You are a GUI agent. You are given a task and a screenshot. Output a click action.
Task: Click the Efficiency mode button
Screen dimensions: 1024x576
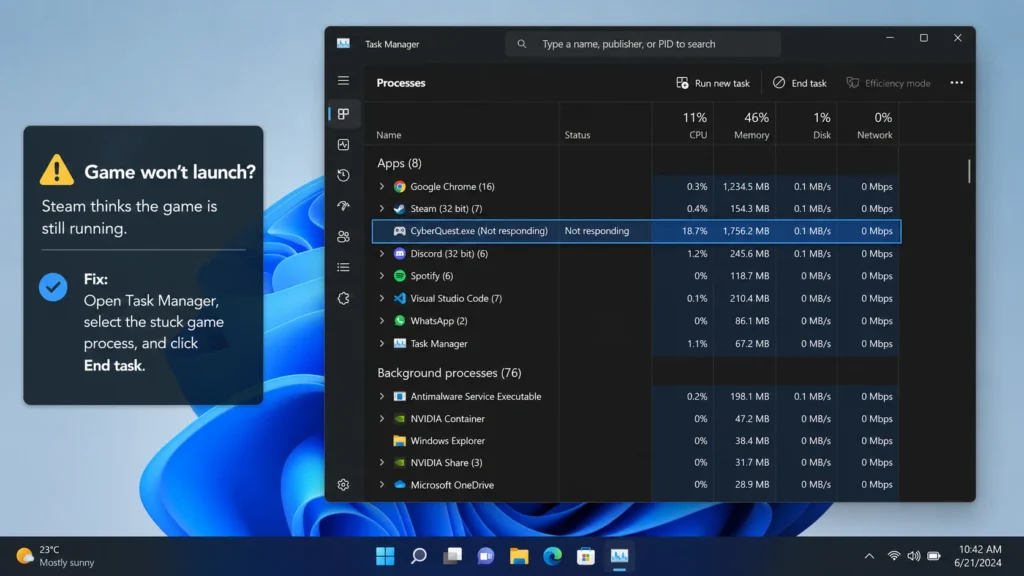(888, 83)
